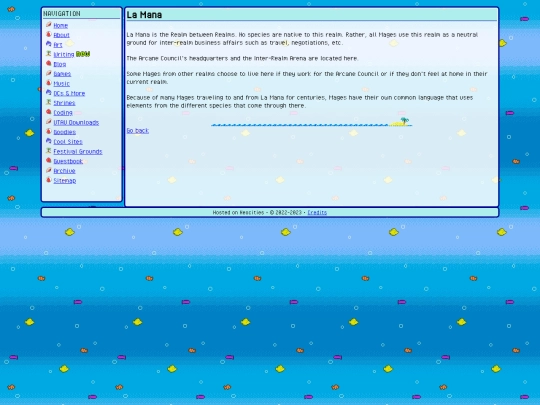540x405 pixels.
Task: Open the Writing navigation link
Action: (64, 54)
